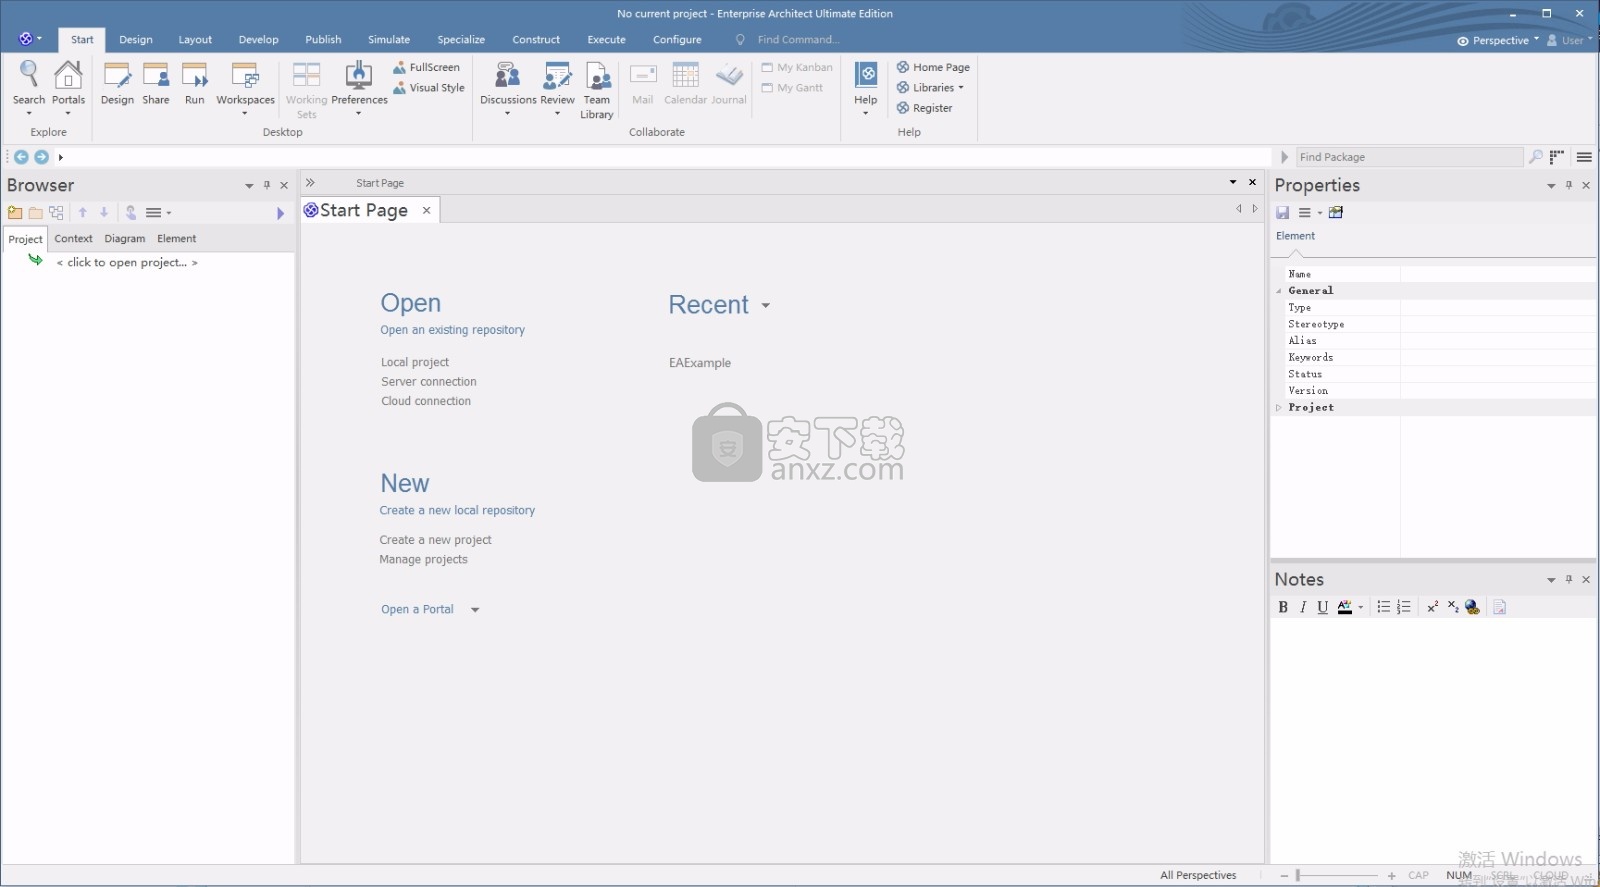Open the Notes text color dropdown arrow
Image resolution: width=1600 pixels, height=887 pixels.
(x=1361, y=607)
